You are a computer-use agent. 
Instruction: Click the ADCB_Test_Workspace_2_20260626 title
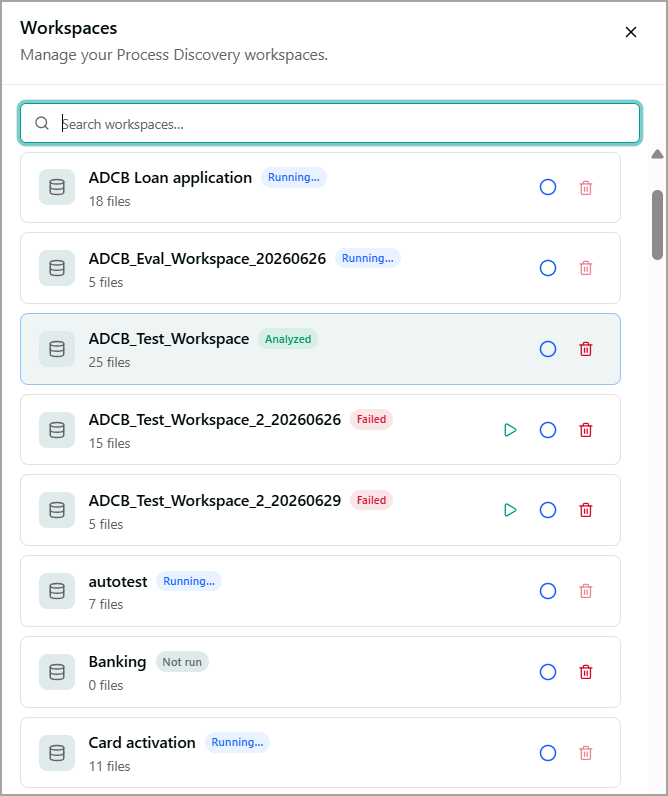215,420
